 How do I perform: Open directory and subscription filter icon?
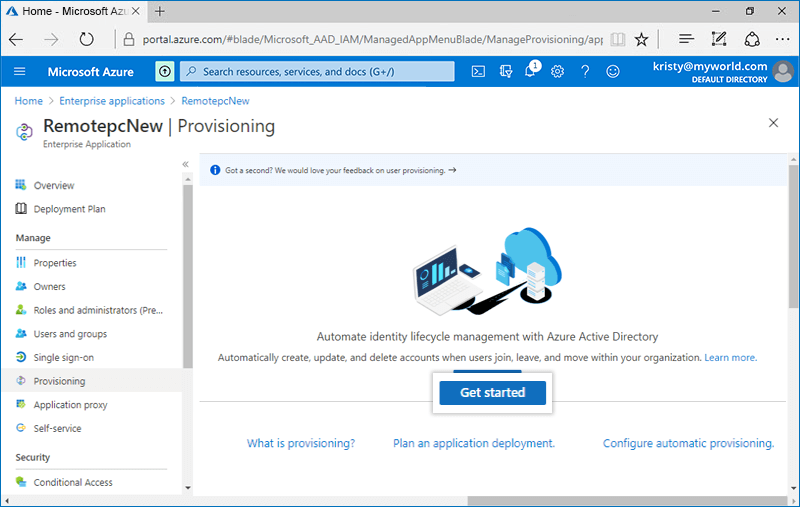(x=505, y=72)
